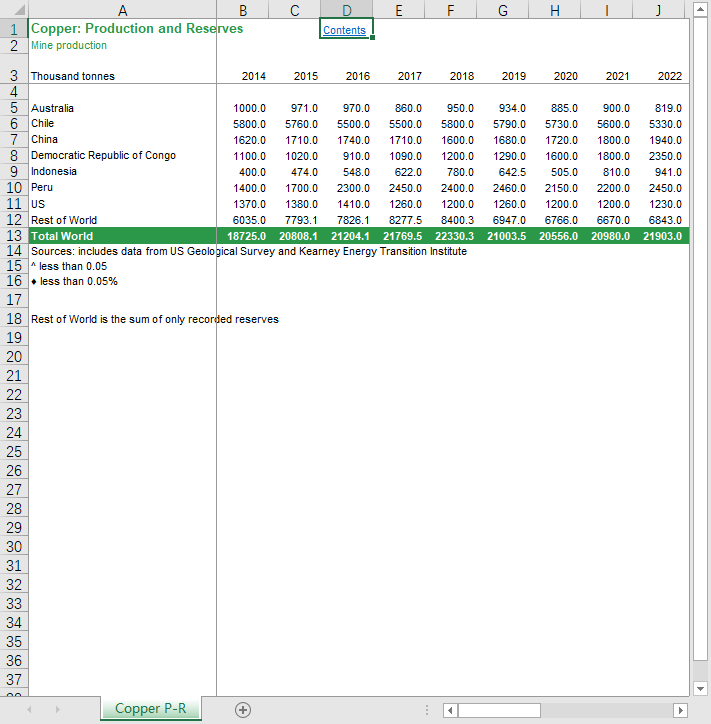The height and width of the screenshot is (724, 711).
Task: Switch to the Copper P-R sheet tab
Action: (x=150, y=709)
